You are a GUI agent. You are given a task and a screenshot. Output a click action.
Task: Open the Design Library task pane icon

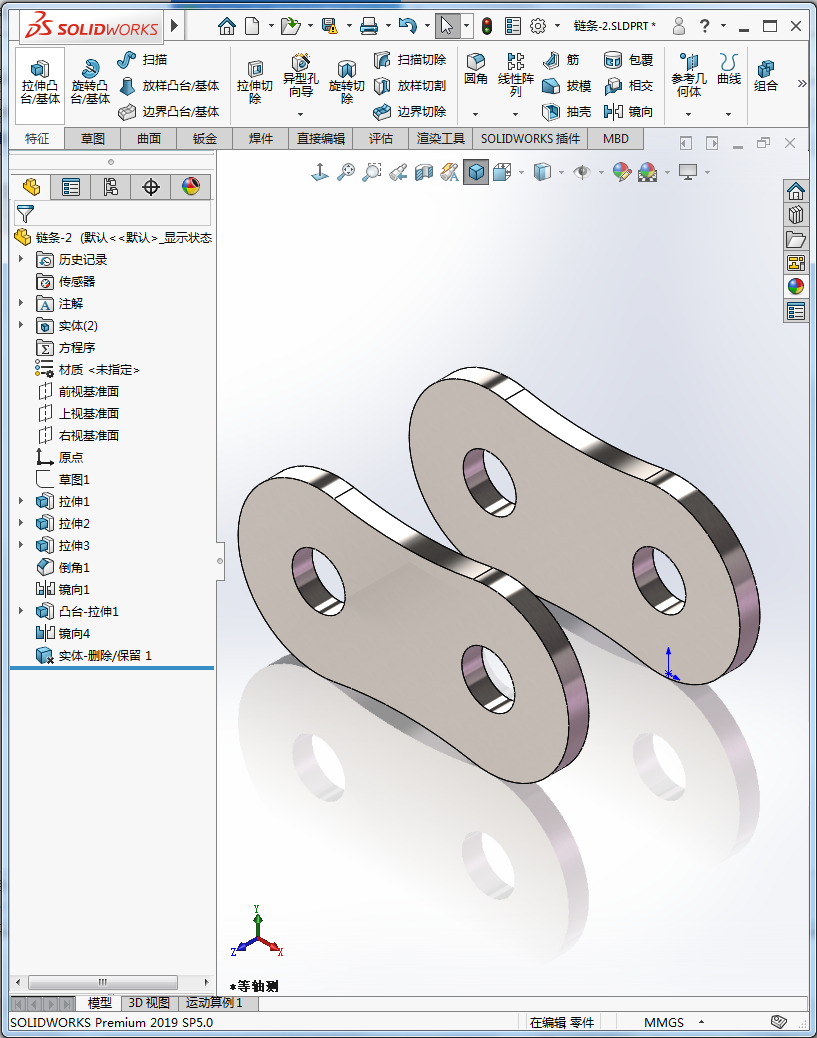pyautogui.click(x=796, y=215)
